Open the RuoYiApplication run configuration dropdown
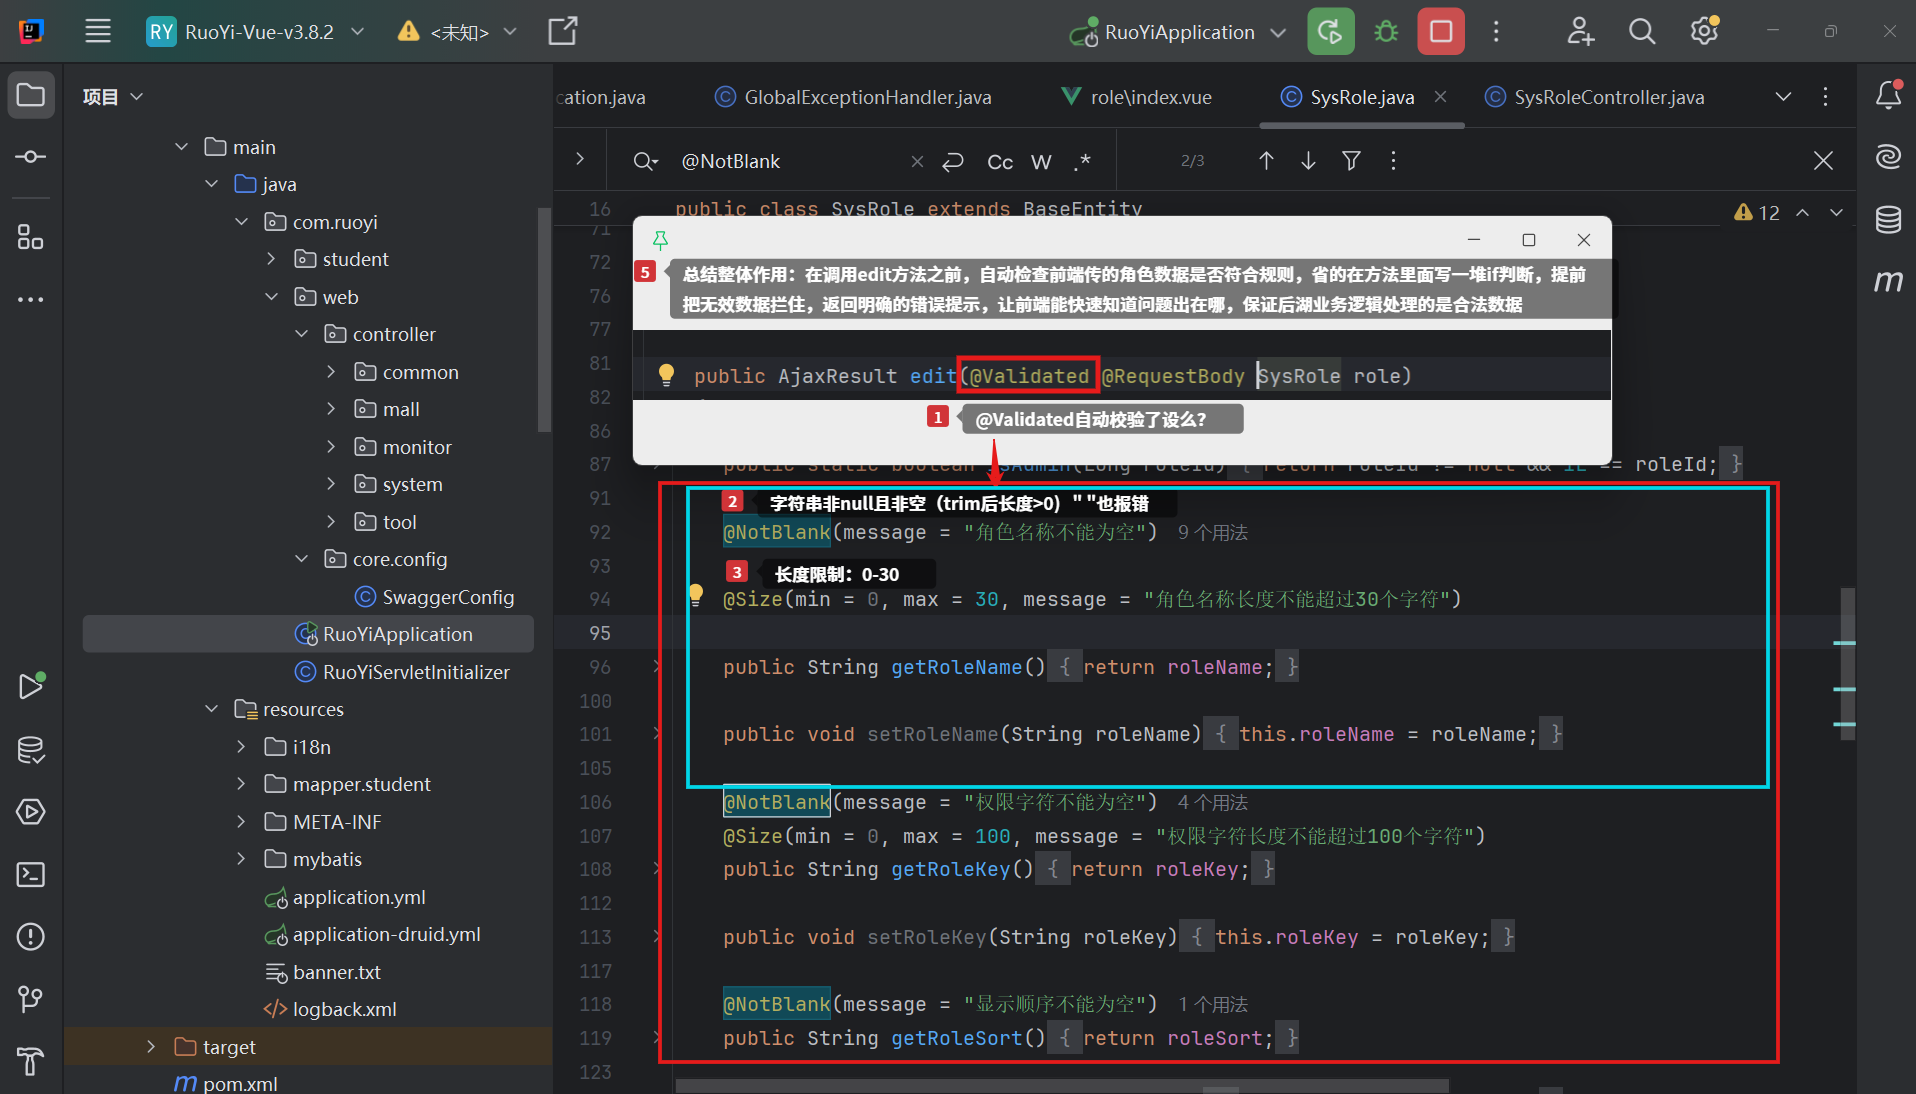The image size is (1916, 1094). (x=1178, y=32)
